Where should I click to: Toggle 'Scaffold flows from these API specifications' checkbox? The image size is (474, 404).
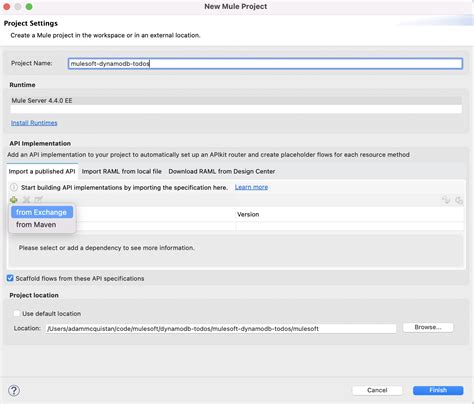pyautogui.click(x=10, y=278)
